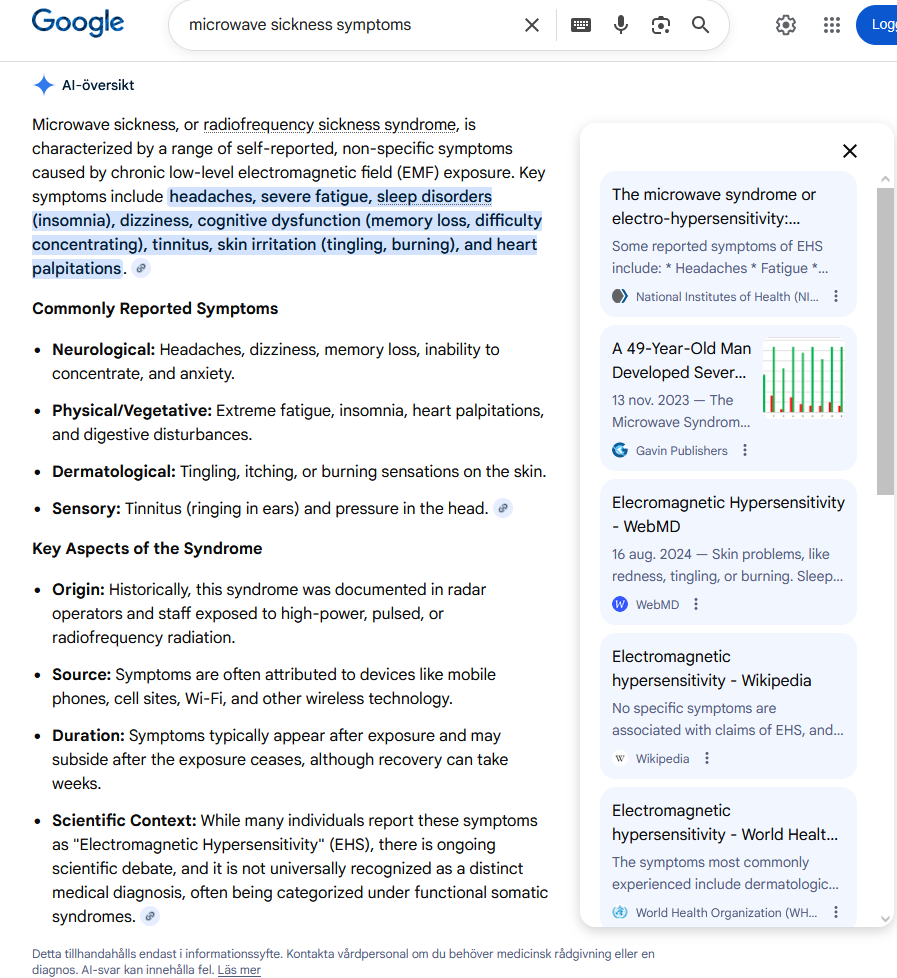Screen dimensions: 897x978
Task: Open Google apps grid icon
Action: point(832,25)
